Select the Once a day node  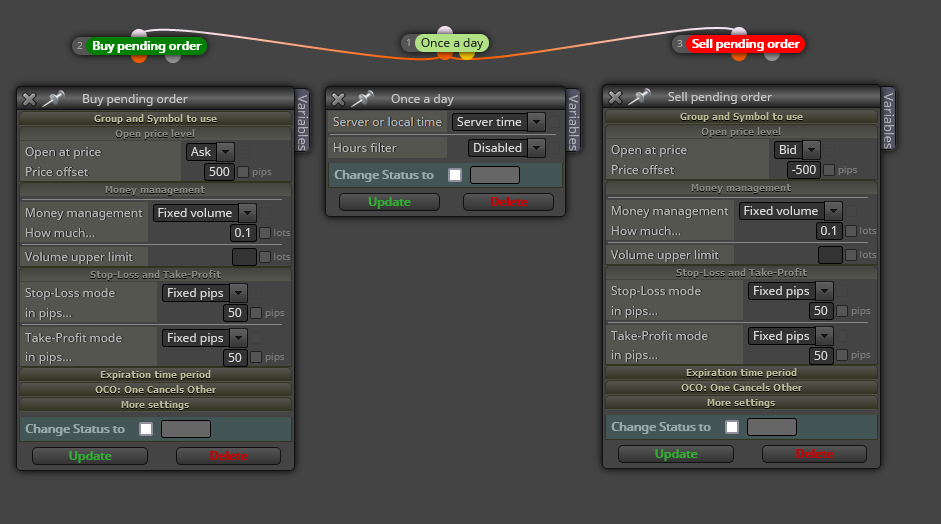452,43
